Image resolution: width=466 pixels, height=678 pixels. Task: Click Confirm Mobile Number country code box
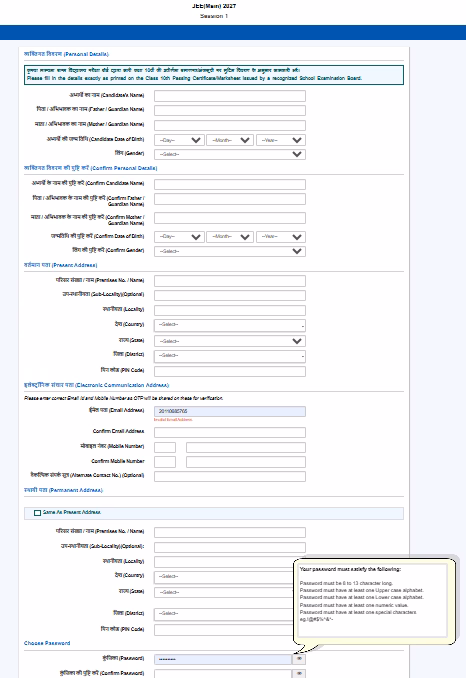pyautogui.click(x=165, y=462)
